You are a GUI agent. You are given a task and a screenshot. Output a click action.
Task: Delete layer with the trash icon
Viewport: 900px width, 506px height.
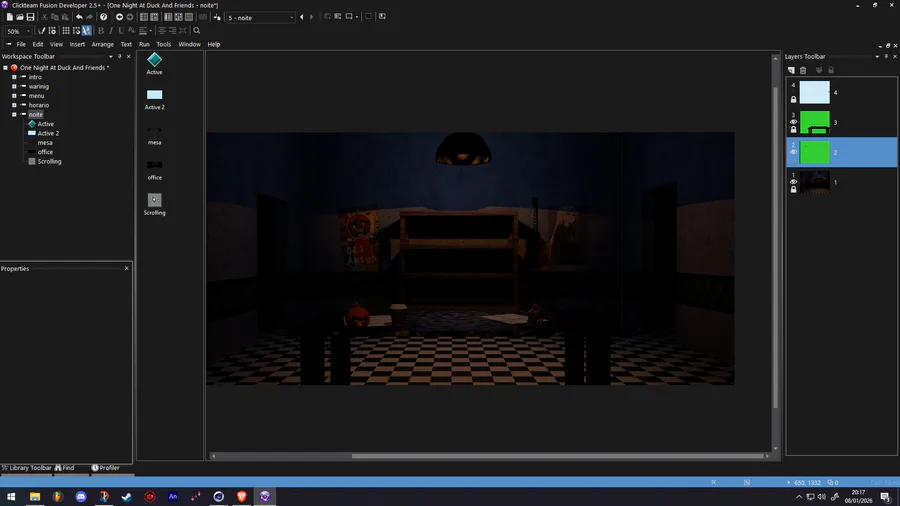[x=803, y=70]
